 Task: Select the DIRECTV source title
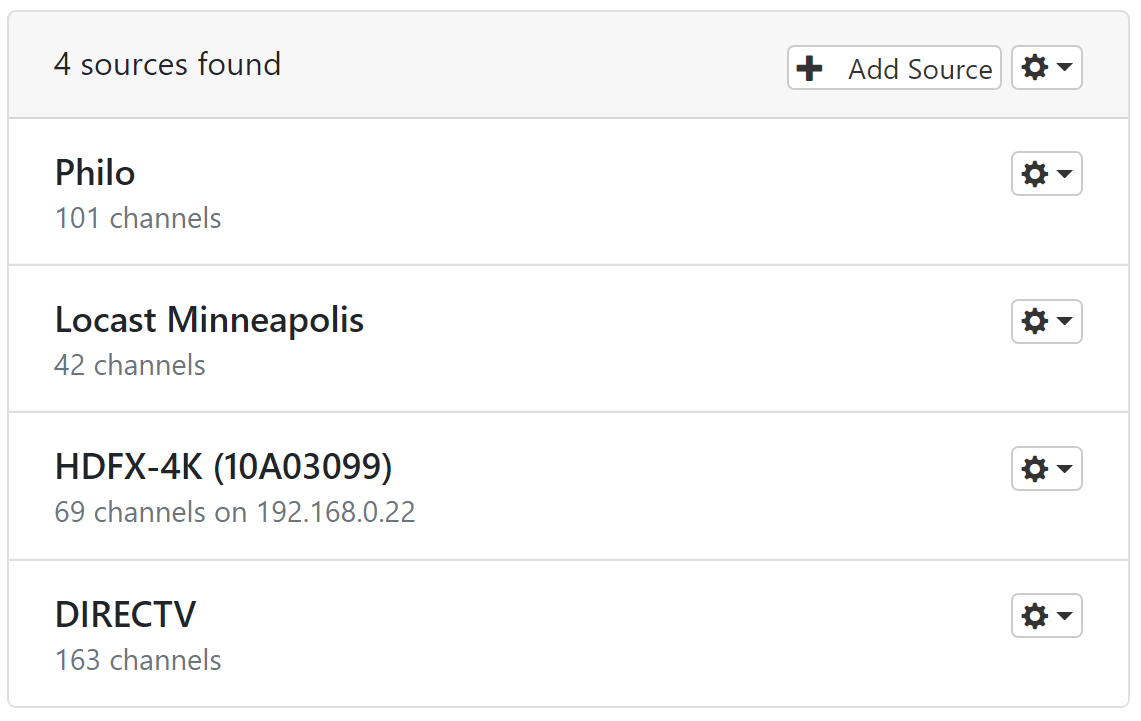[125, 614]
